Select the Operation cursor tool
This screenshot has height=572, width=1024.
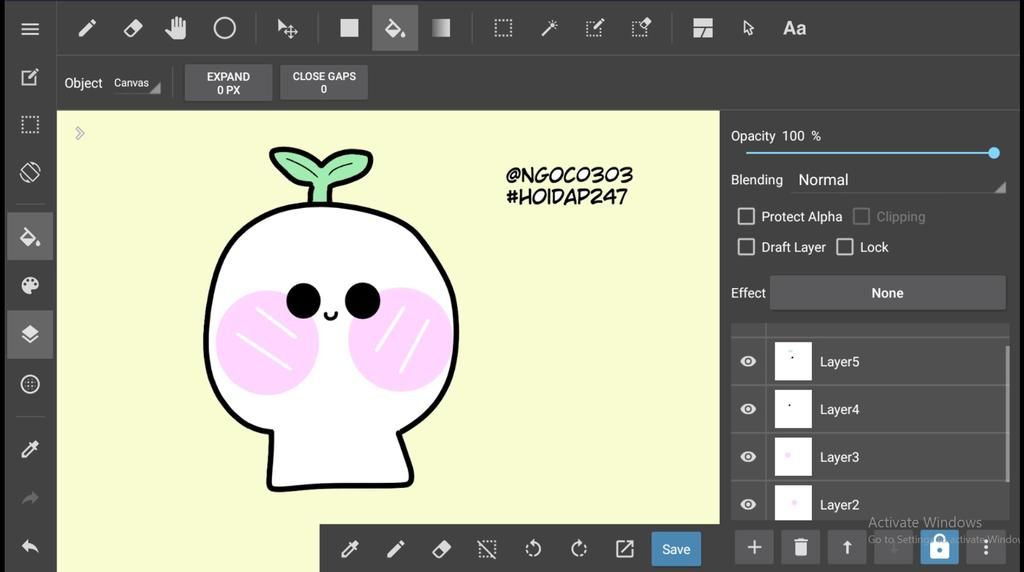[748, 28]
